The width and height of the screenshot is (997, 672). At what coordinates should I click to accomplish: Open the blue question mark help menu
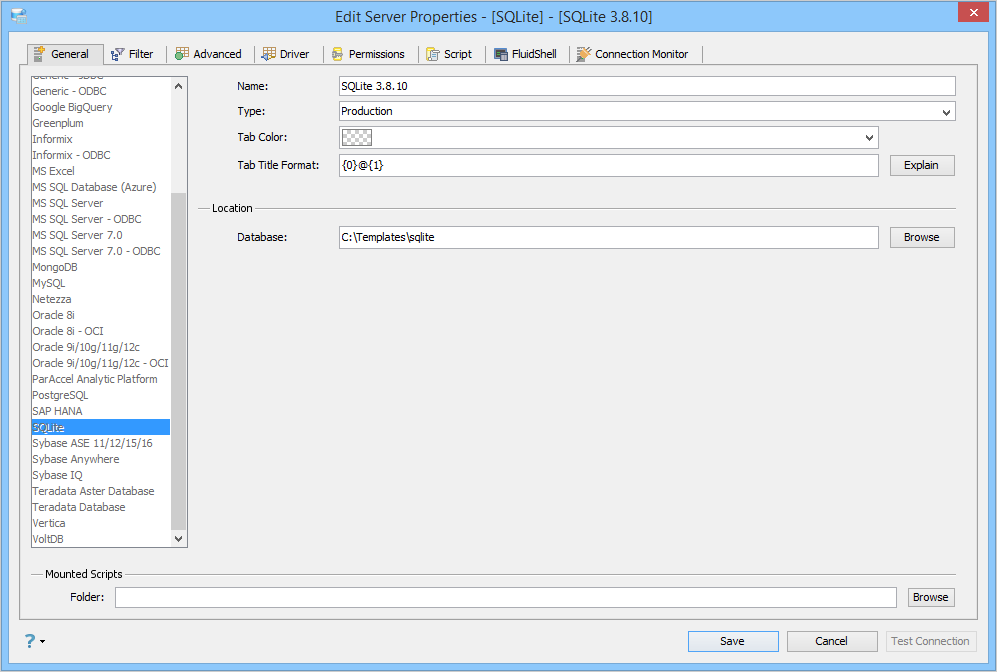(x=34, y=641)
